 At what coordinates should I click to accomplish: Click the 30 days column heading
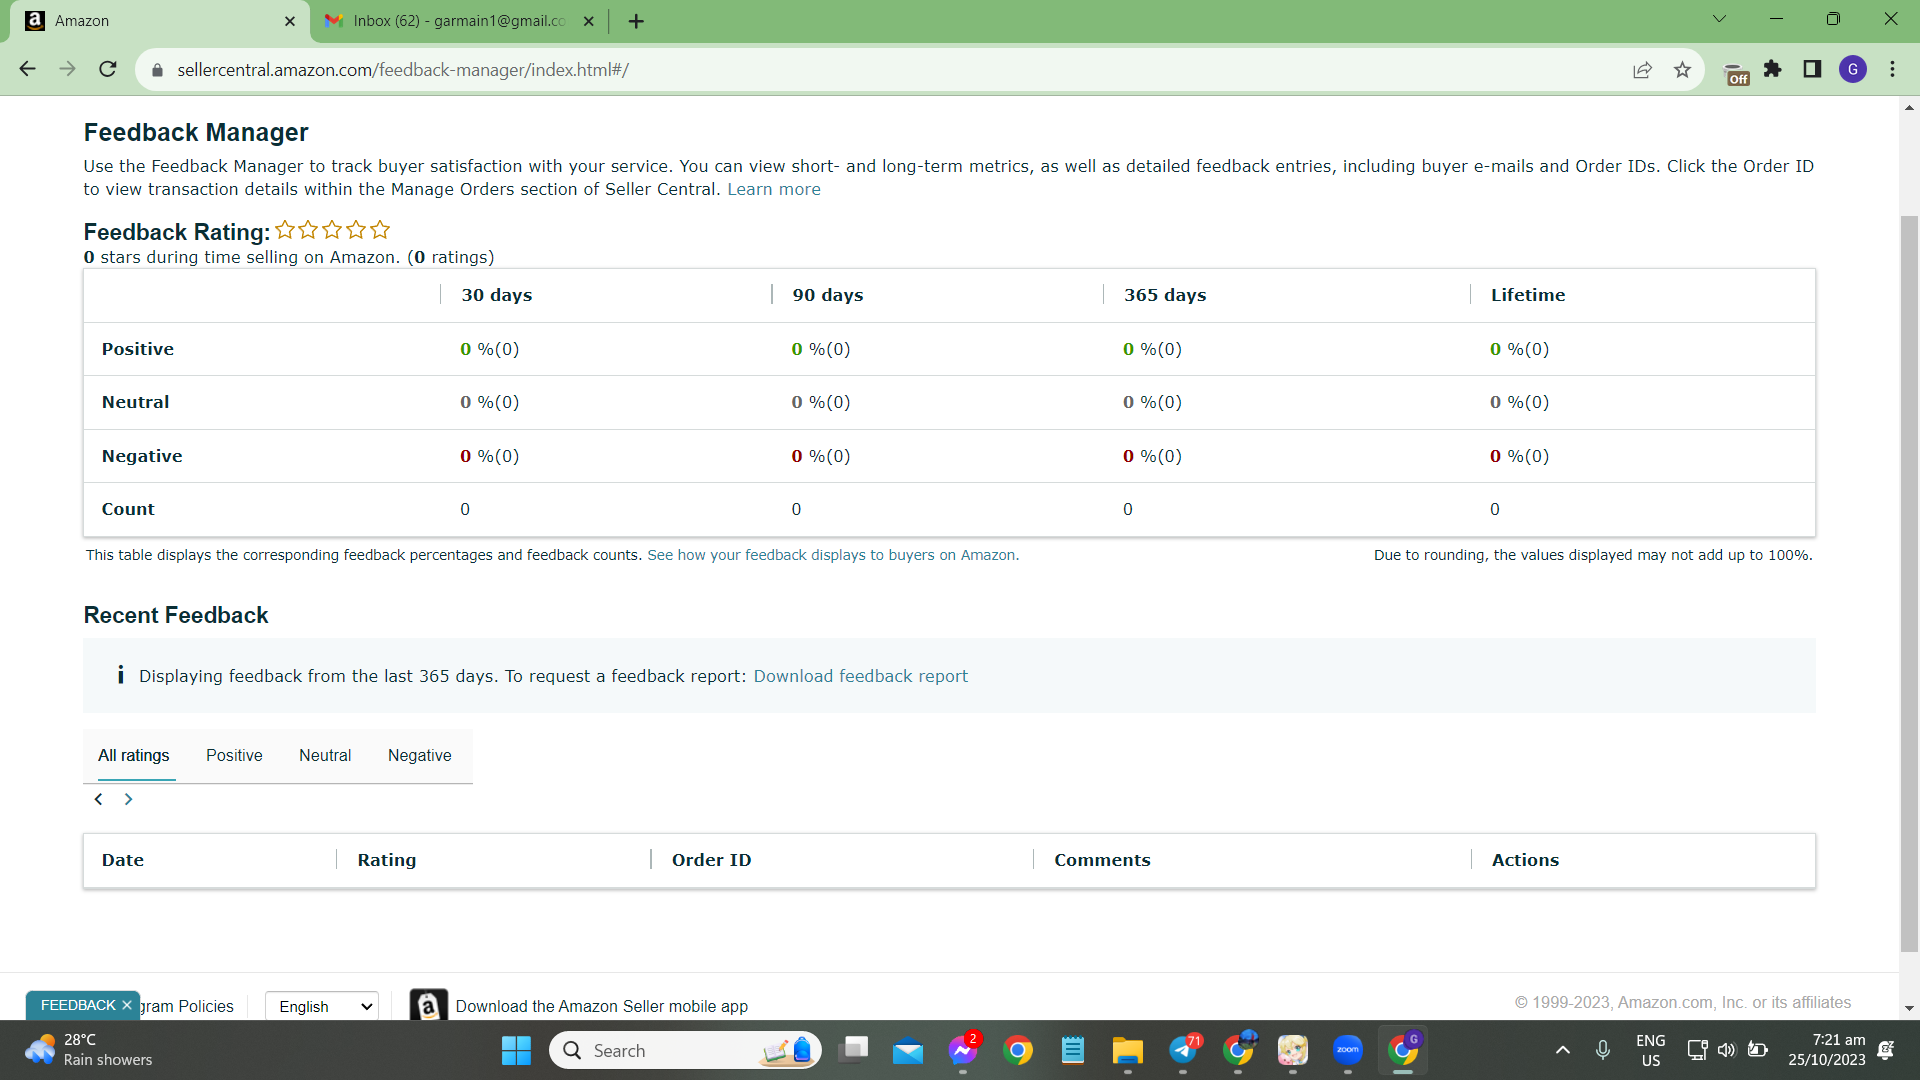(x=497, y=295)
